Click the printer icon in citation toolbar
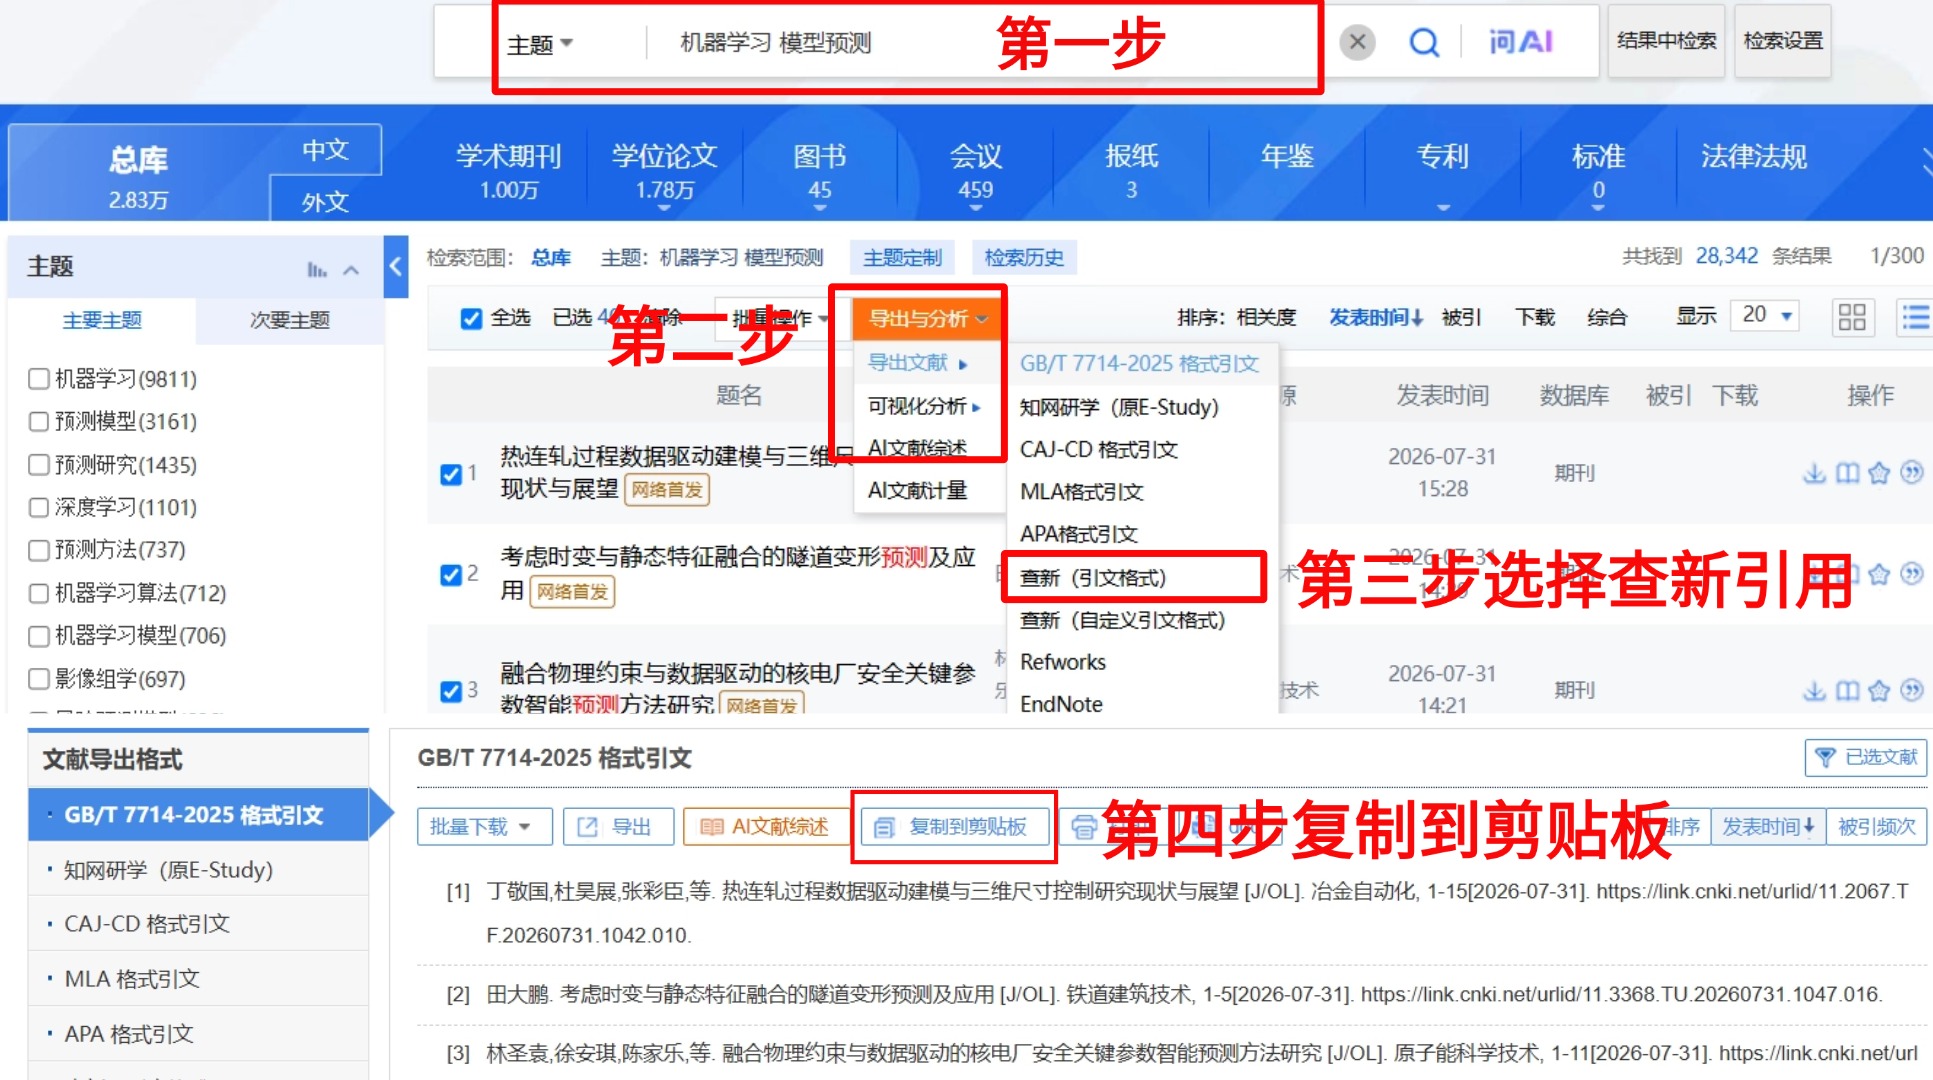This screenshot has width=1933, height=1080. 1083,827
